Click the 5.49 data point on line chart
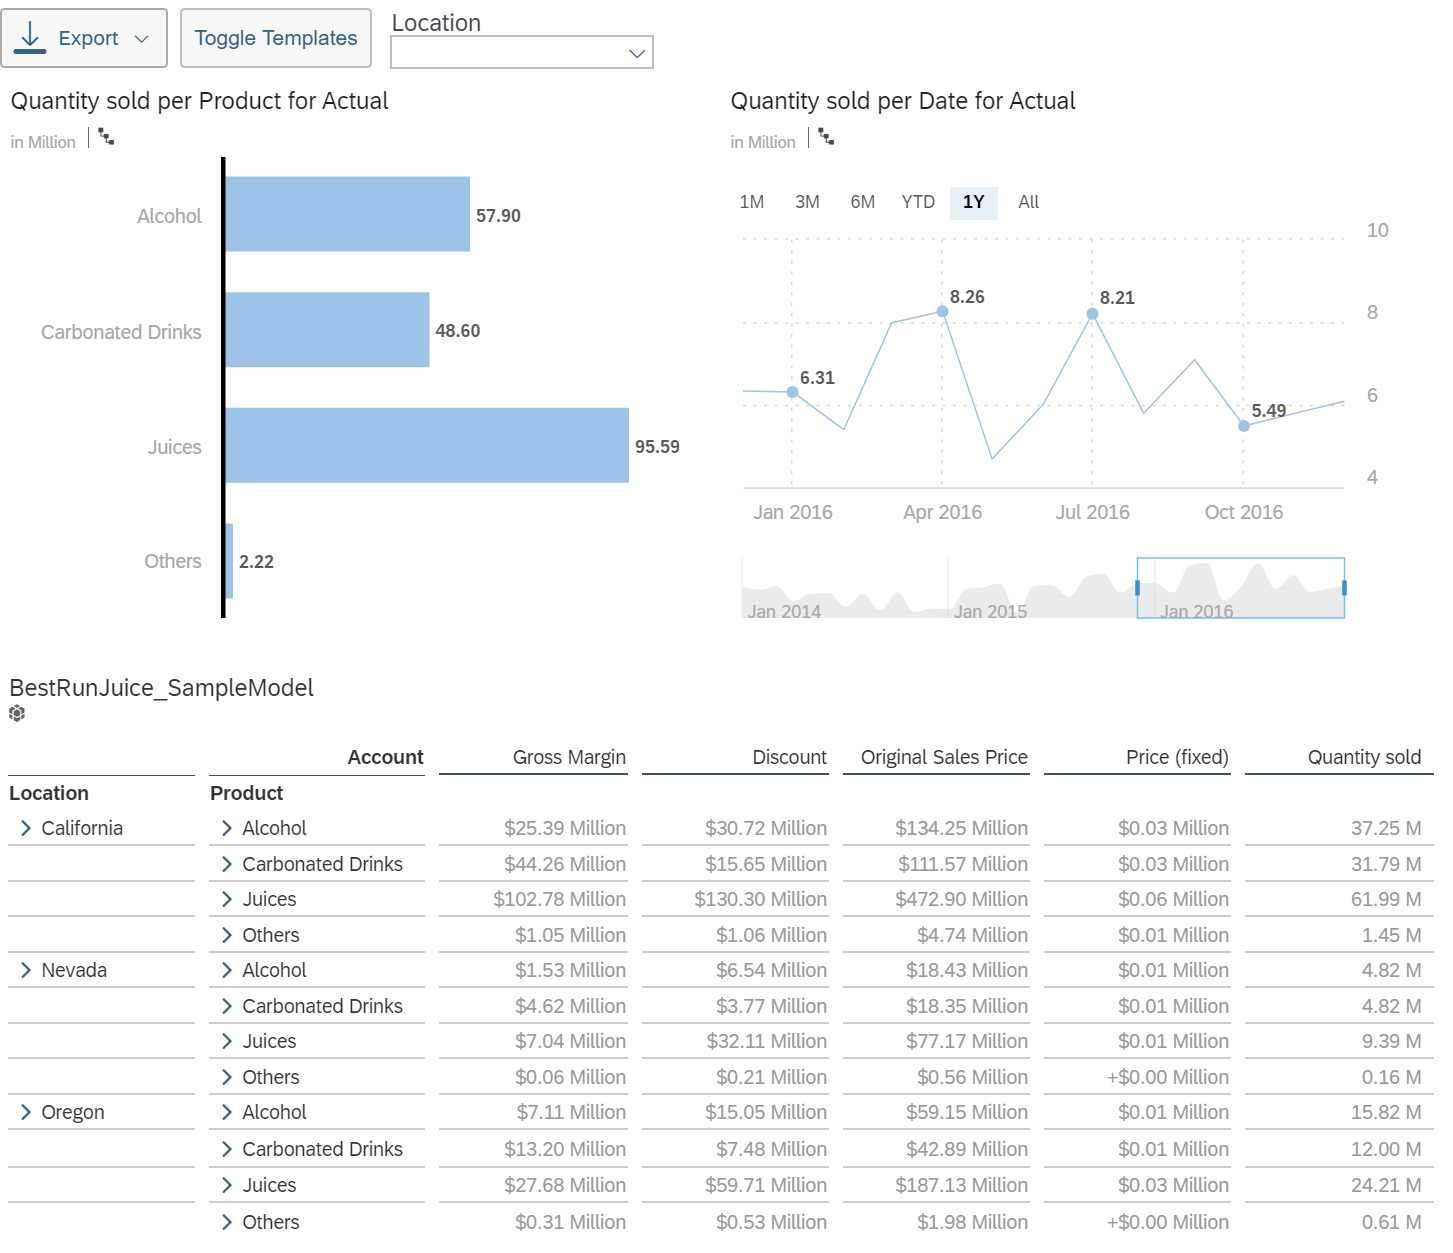1453x1253 pixels. [x=1244, y=426]
